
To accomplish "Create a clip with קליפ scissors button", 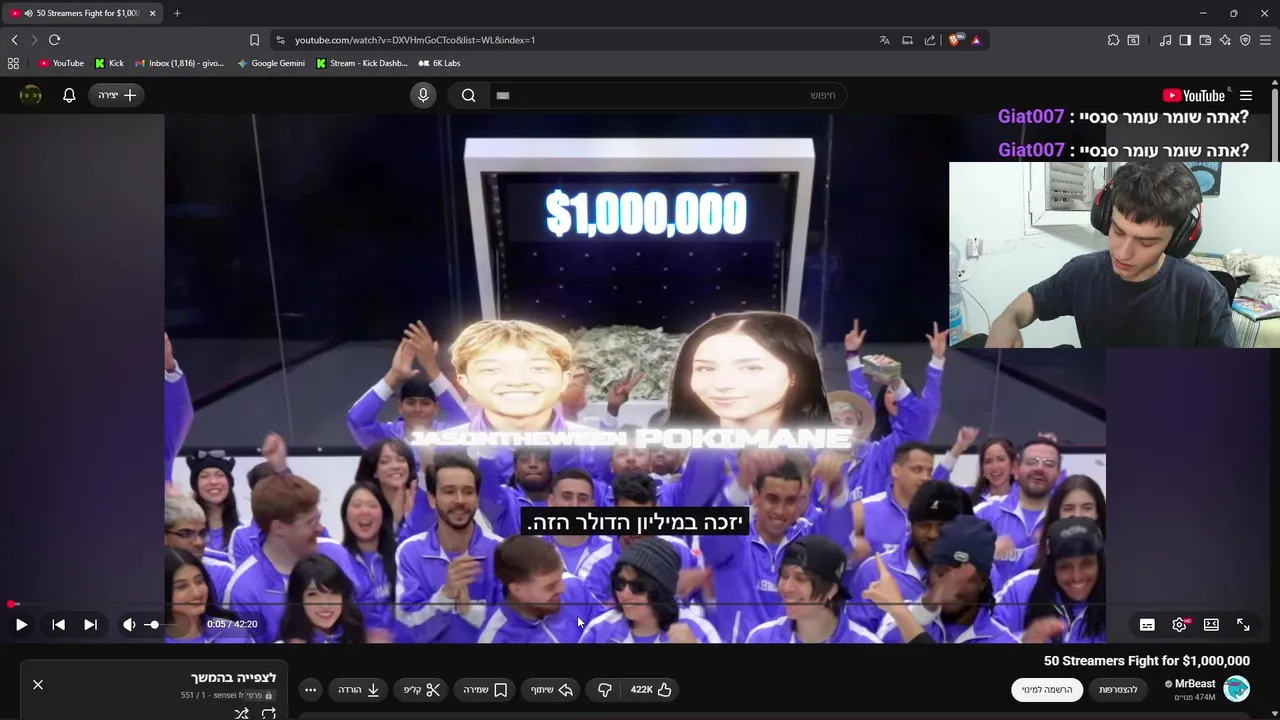I will coord(422,689).
